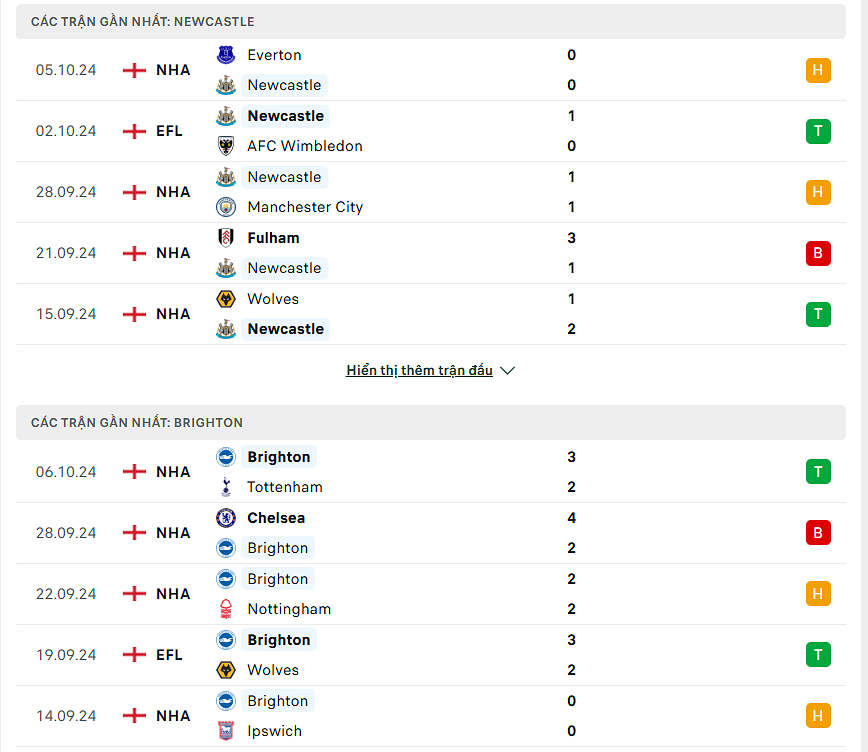Screen dimensions: 868x752
Task: Click the 28.09.24 Chelsea match date
Action: coord(66,533)
